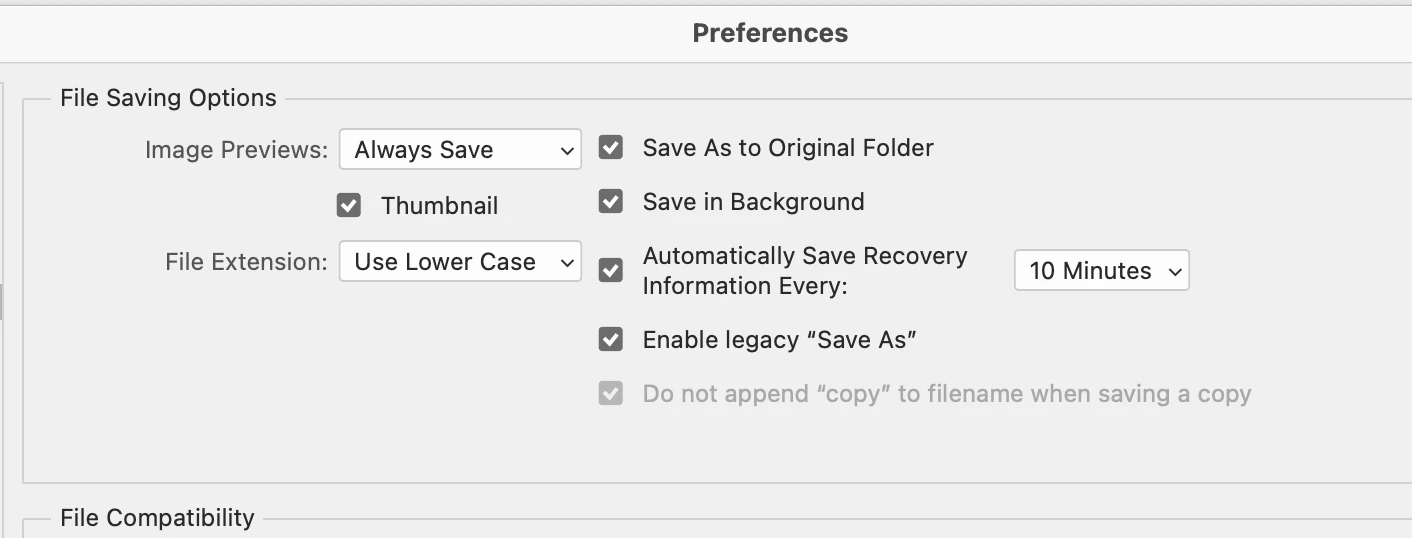Expand the File Extension Use Lower Case dropdown
Image resolution: width=1412 pixels, height=538 pixels.
(x=460, y=262)
